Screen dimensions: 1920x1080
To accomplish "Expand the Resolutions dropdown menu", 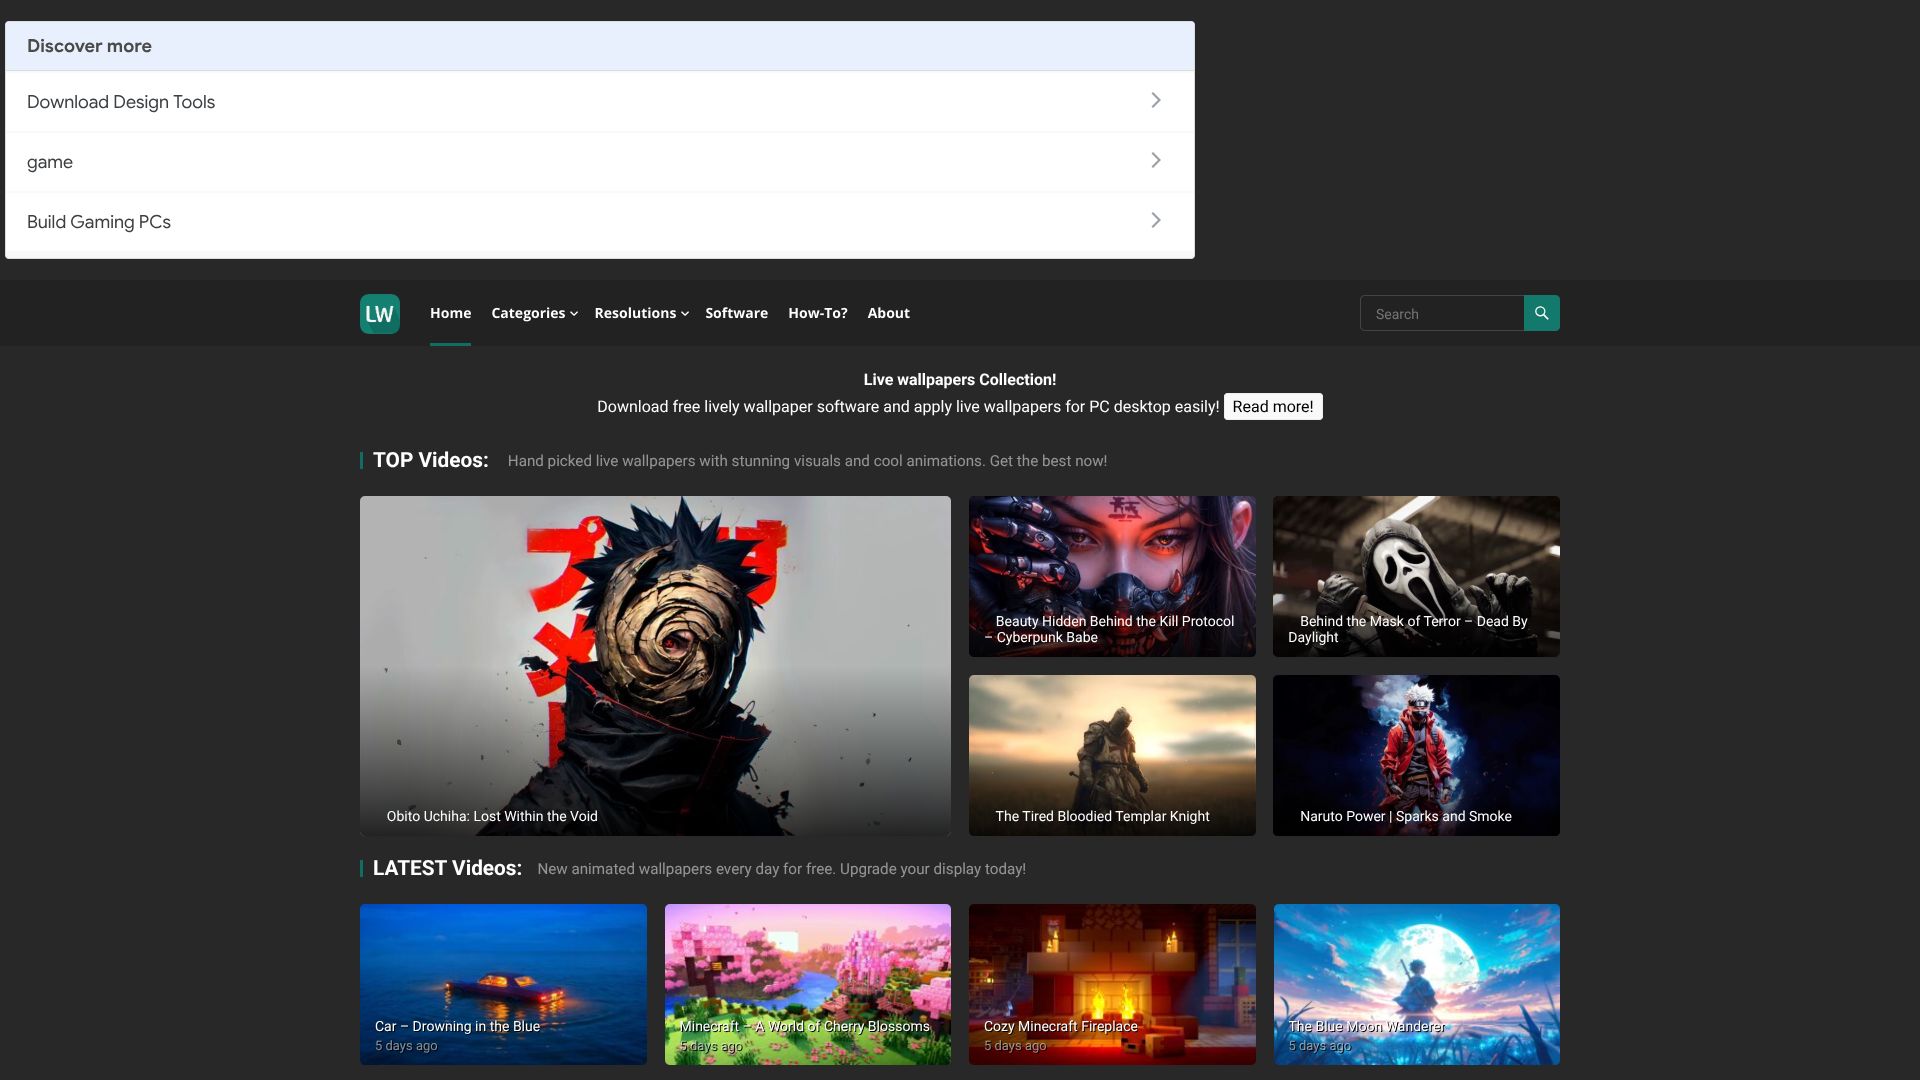I will pyautogui.click(x=641, y=313).
